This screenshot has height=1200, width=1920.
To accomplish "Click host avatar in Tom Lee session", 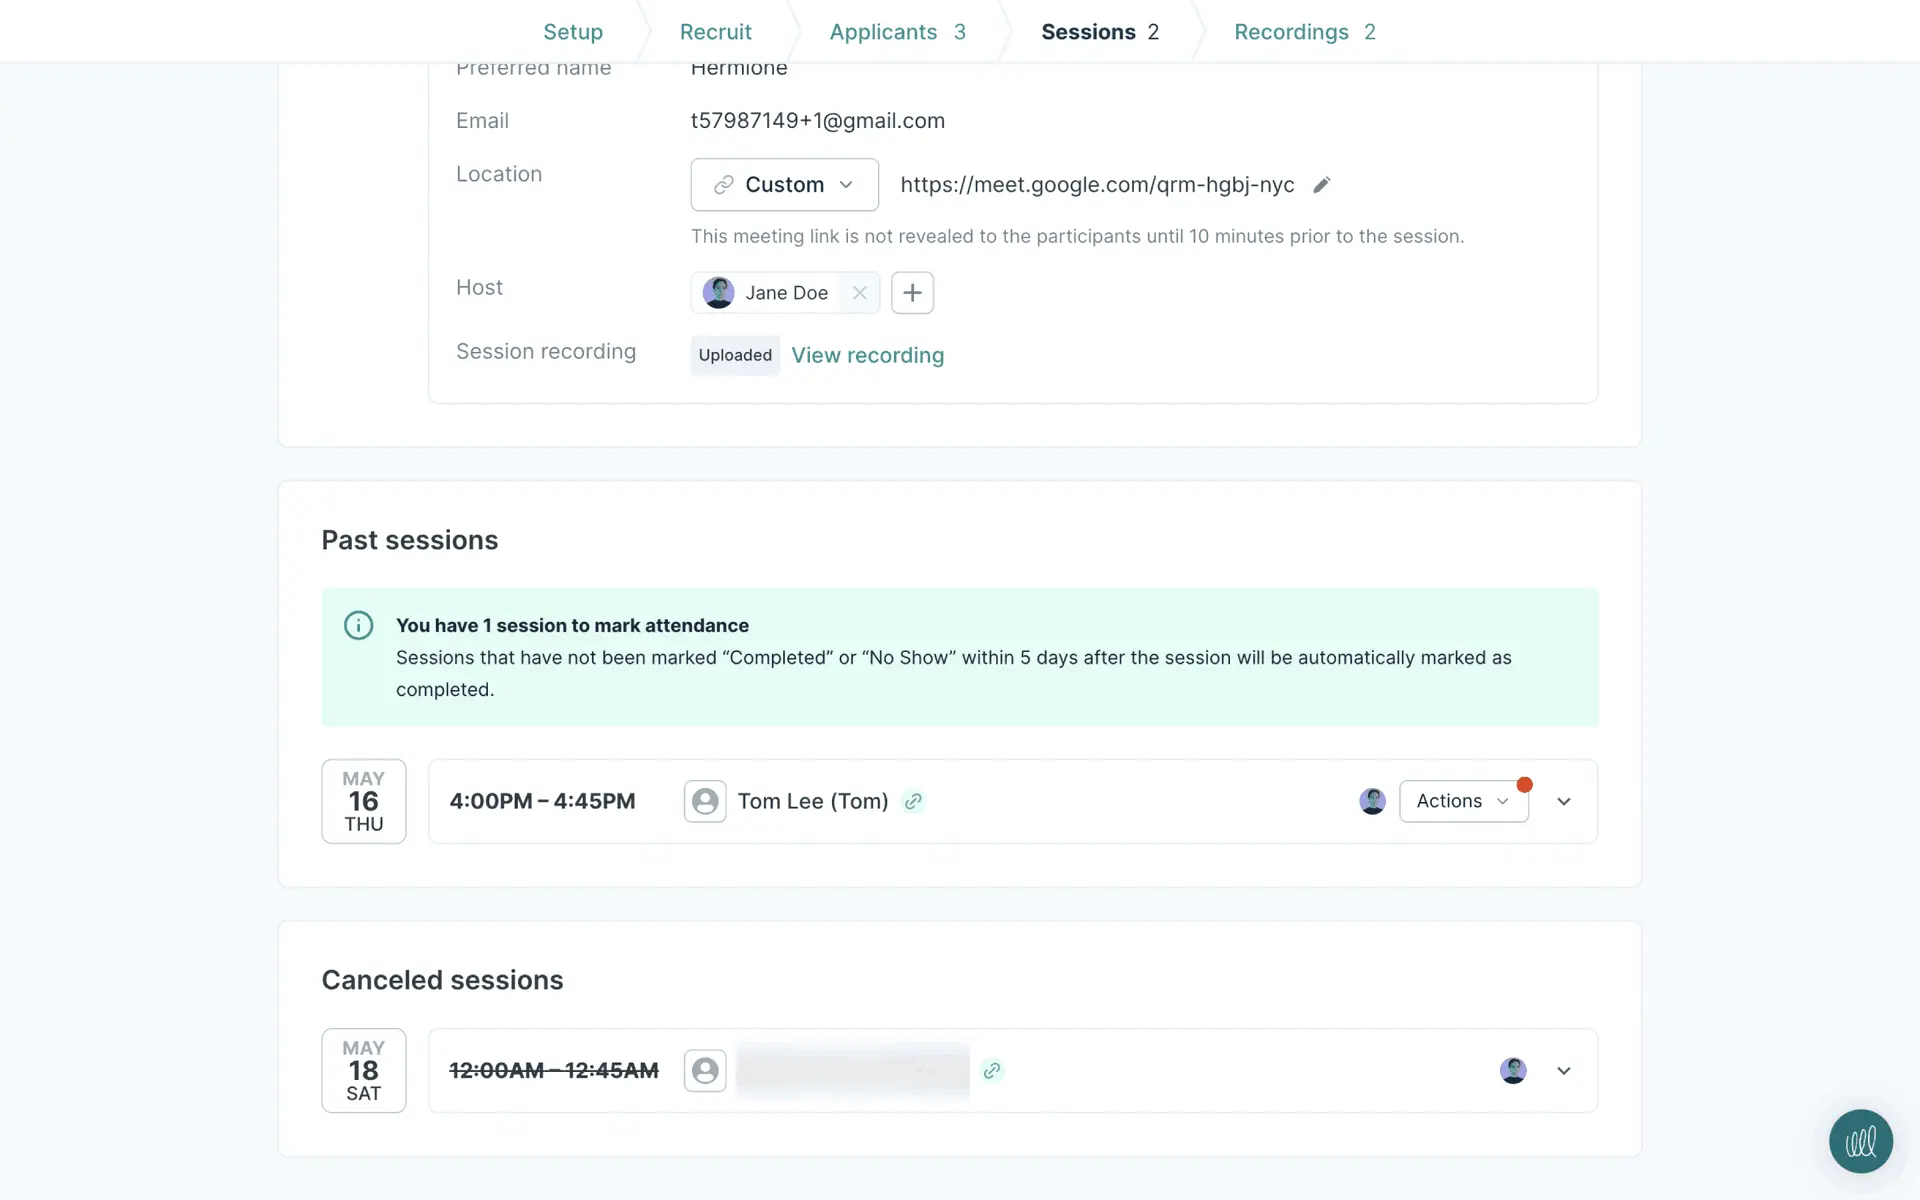I will 1372,801.
